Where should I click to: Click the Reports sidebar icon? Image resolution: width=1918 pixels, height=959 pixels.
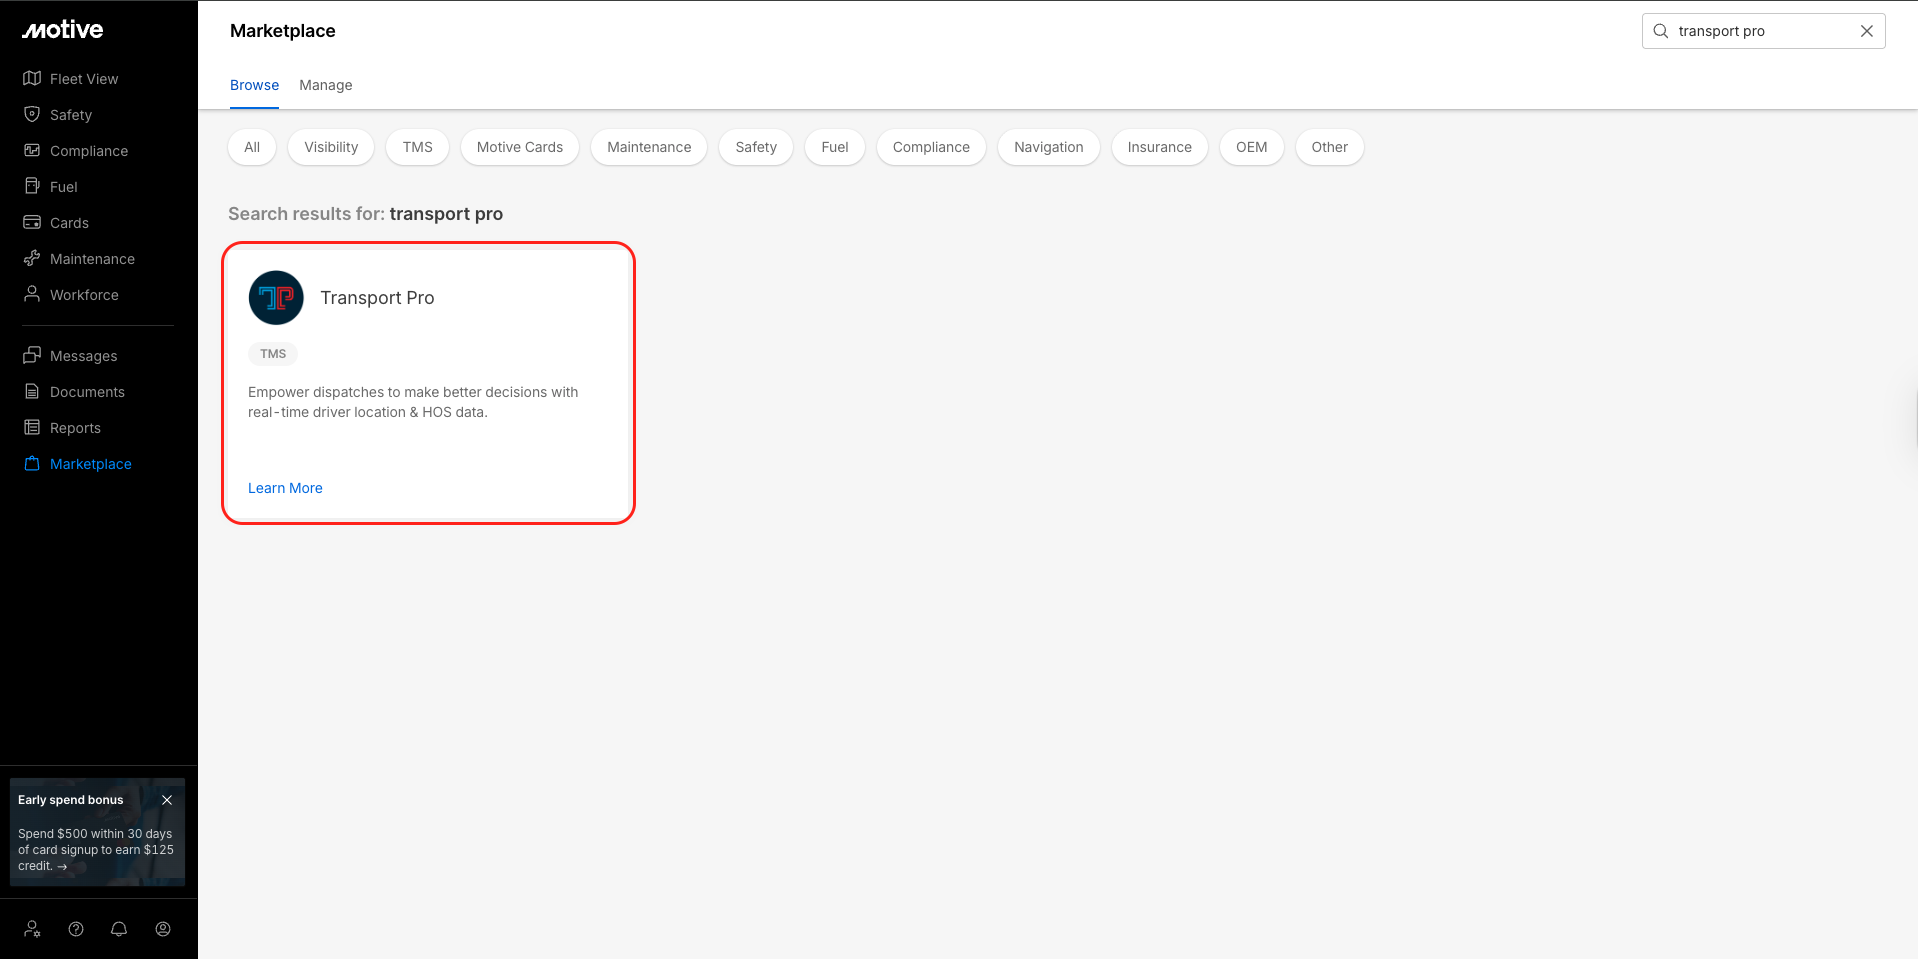pos(32,427)
